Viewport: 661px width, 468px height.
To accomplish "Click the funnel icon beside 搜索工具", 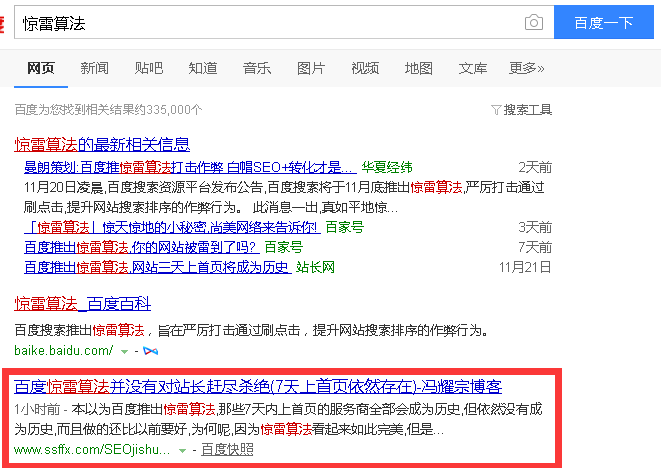I will click(x=496, y=110).
